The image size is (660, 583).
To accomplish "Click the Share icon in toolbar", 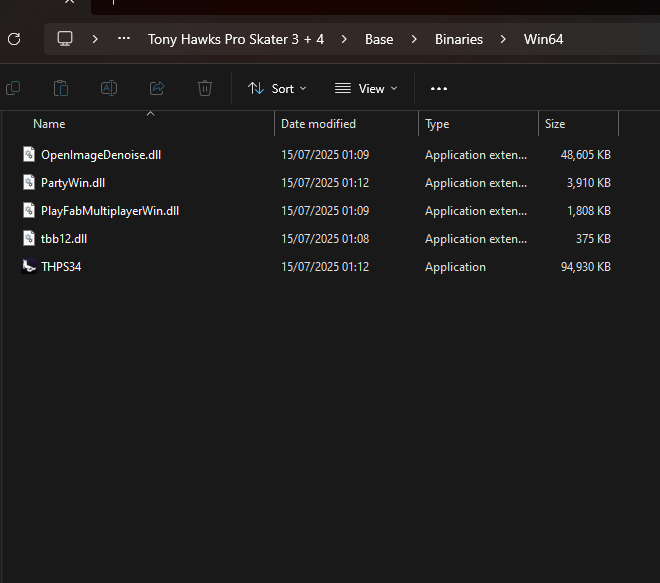I will pyautogui.click(x=157, y=88).
